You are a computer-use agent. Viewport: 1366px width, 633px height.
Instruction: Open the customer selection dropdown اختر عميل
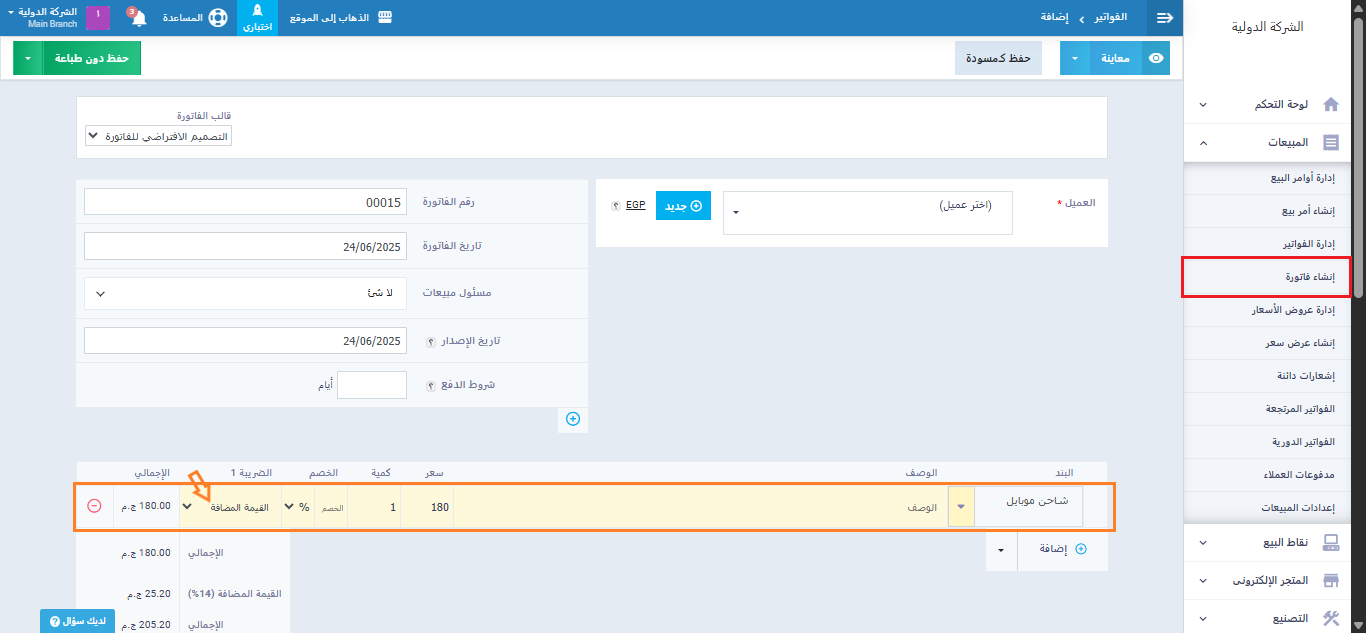click(868, 213)
